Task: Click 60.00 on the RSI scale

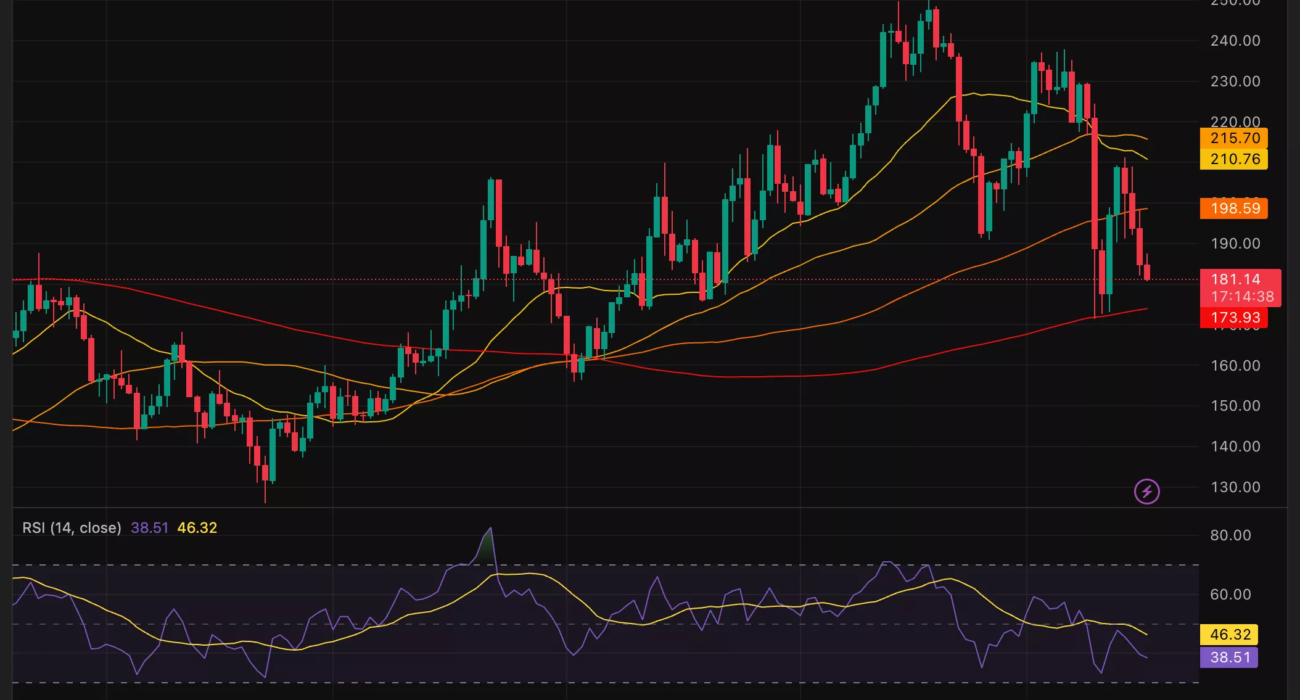Action: [1230, 594]
